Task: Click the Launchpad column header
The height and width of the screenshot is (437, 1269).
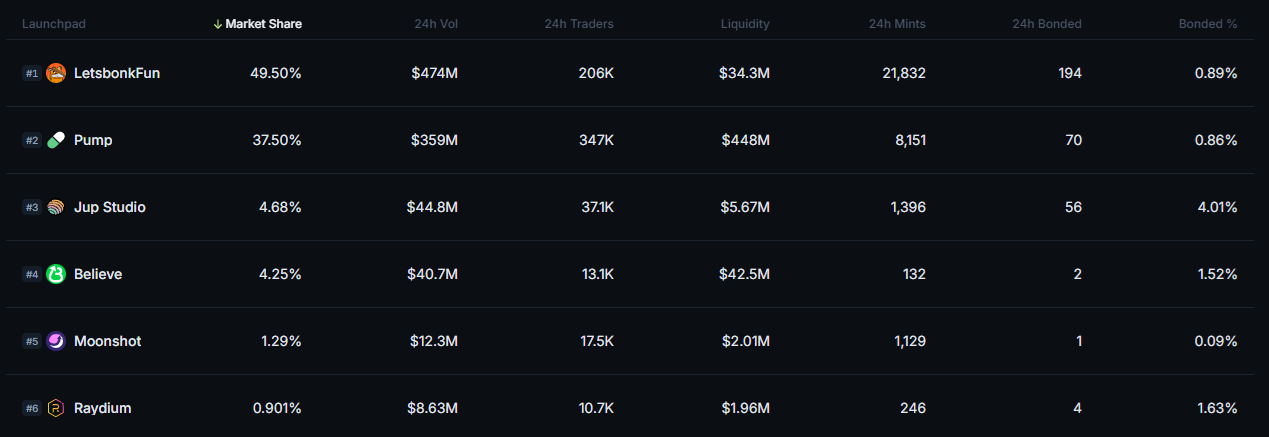Action: pos(52,24)
